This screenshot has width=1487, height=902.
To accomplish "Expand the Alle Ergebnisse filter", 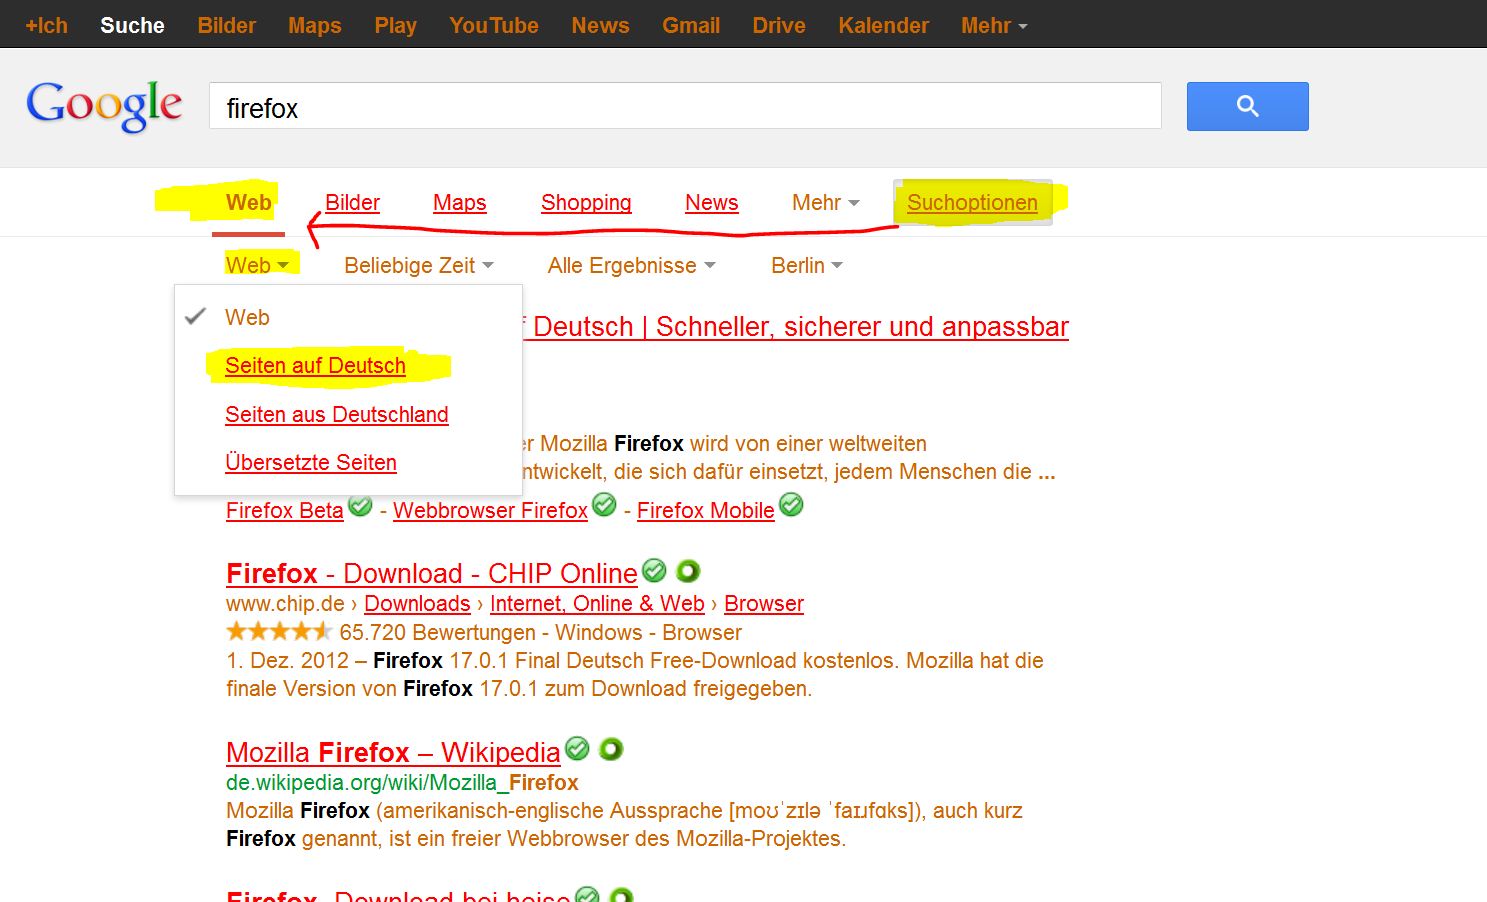I will click(x=632, y=265).
